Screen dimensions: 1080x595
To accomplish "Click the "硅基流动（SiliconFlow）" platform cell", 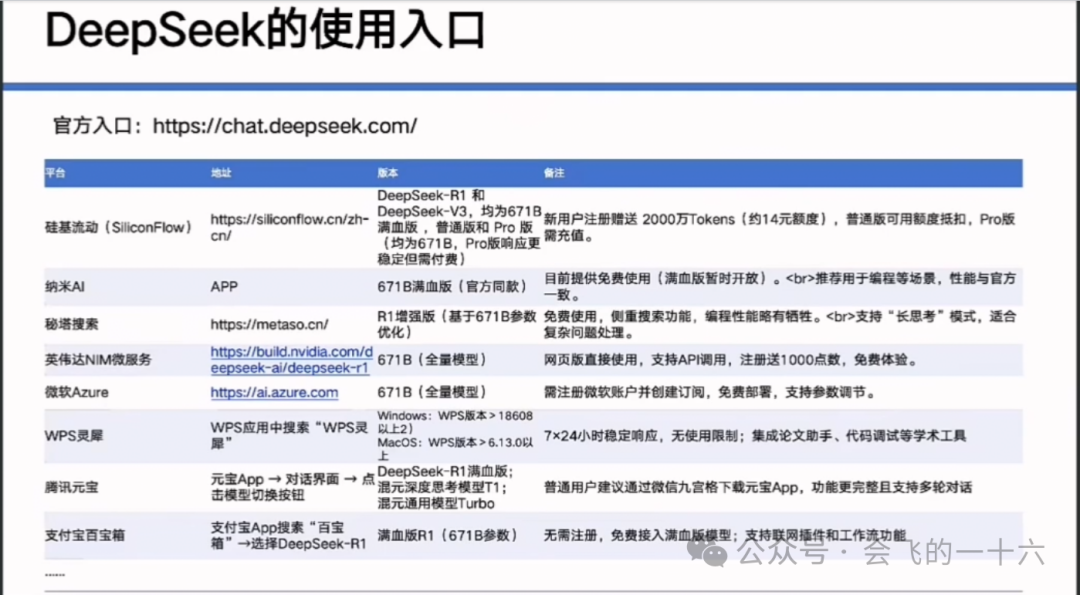I will 118,227.
